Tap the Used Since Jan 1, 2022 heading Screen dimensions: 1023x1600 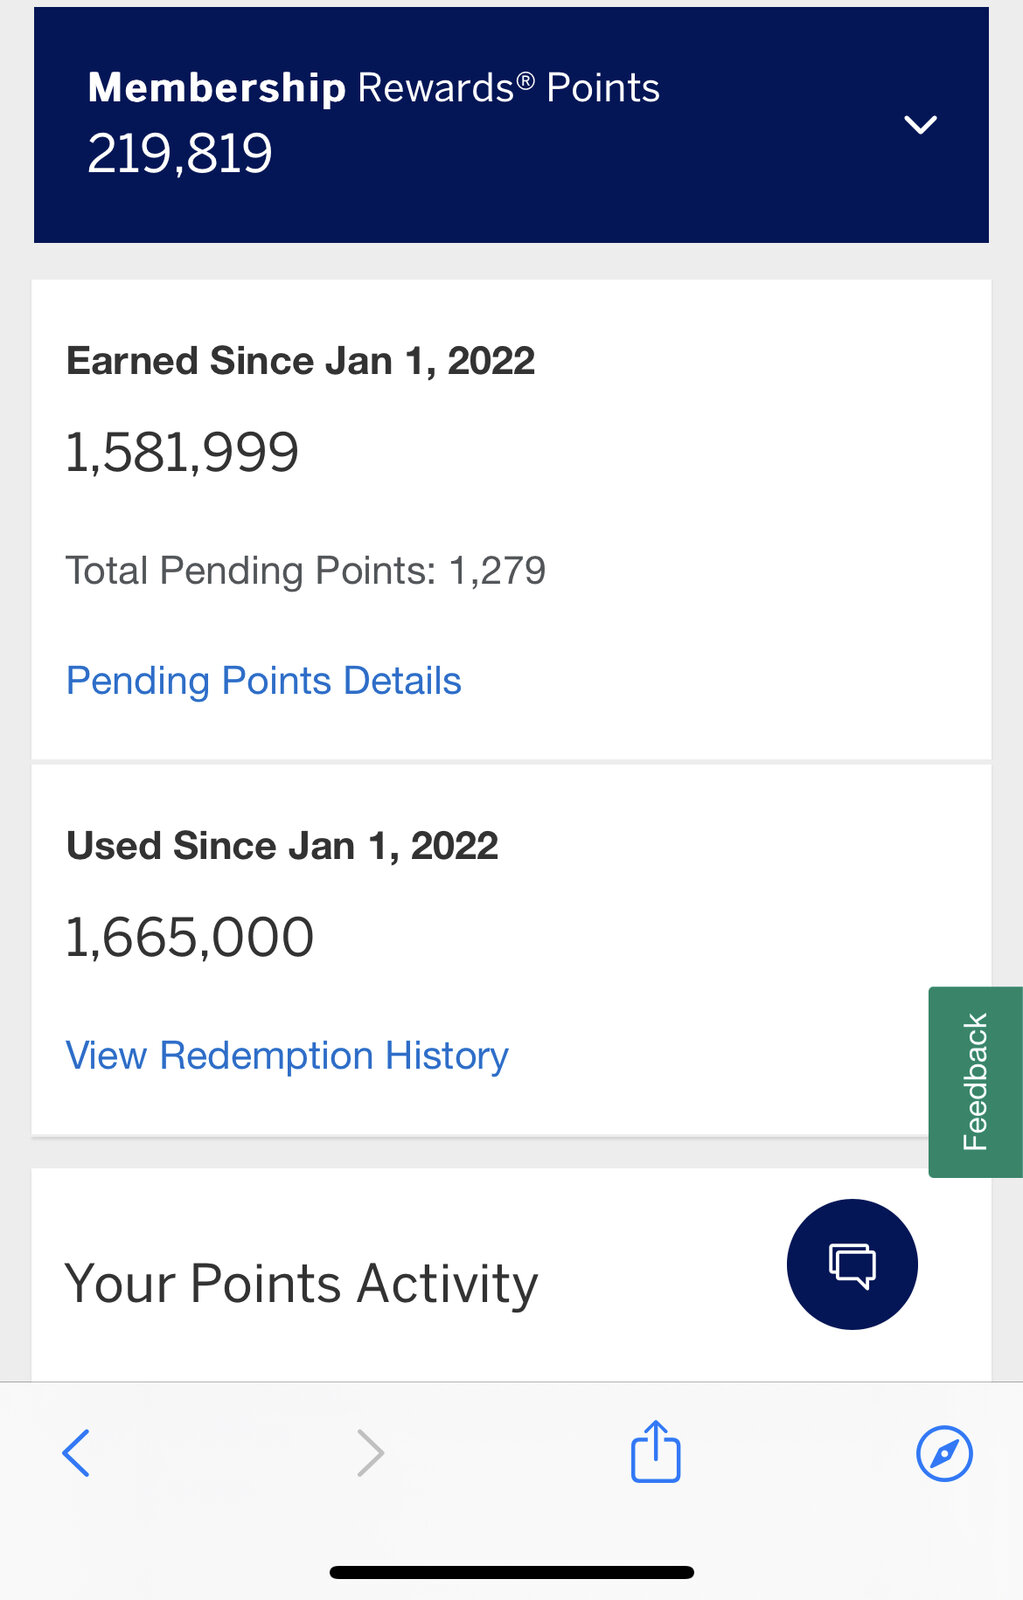[282, 846]
